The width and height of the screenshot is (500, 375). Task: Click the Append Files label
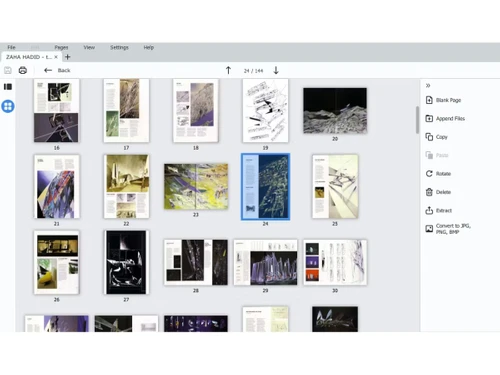(450, 118)
